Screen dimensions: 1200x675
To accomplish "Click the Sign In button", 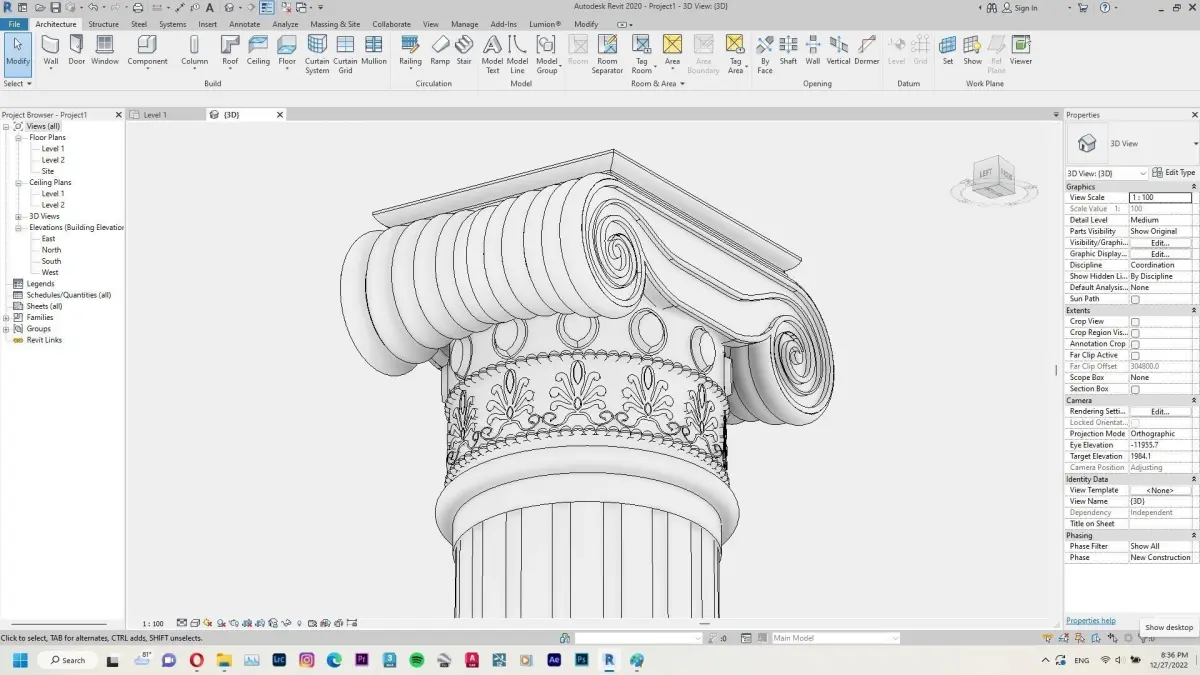I will pos(1020,8).
